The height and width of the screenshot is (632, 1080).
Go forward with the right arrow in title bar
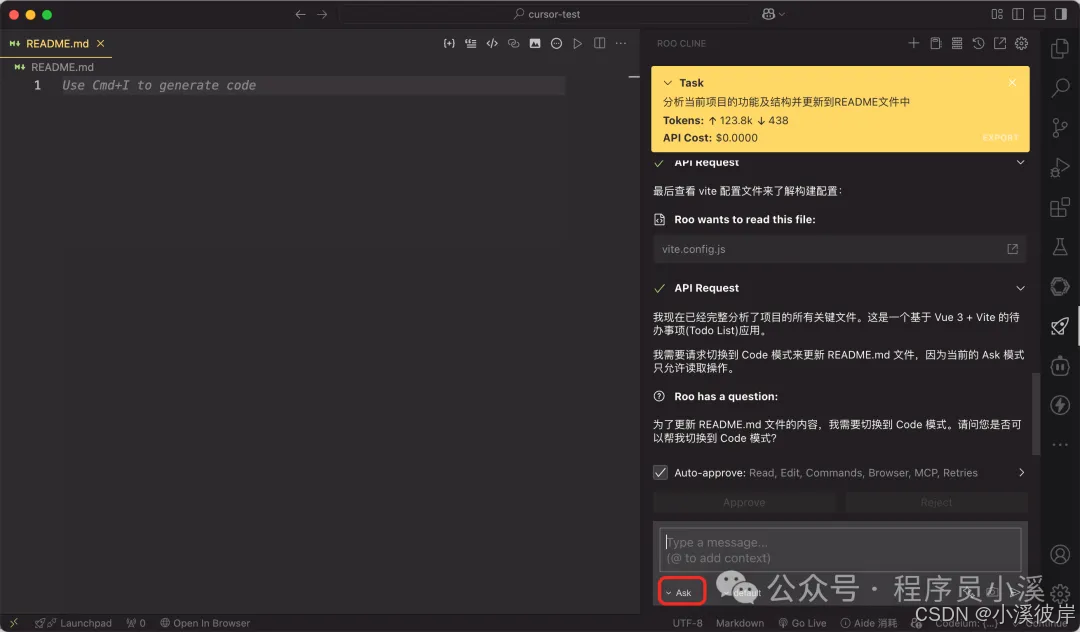[x=322, y=14]
